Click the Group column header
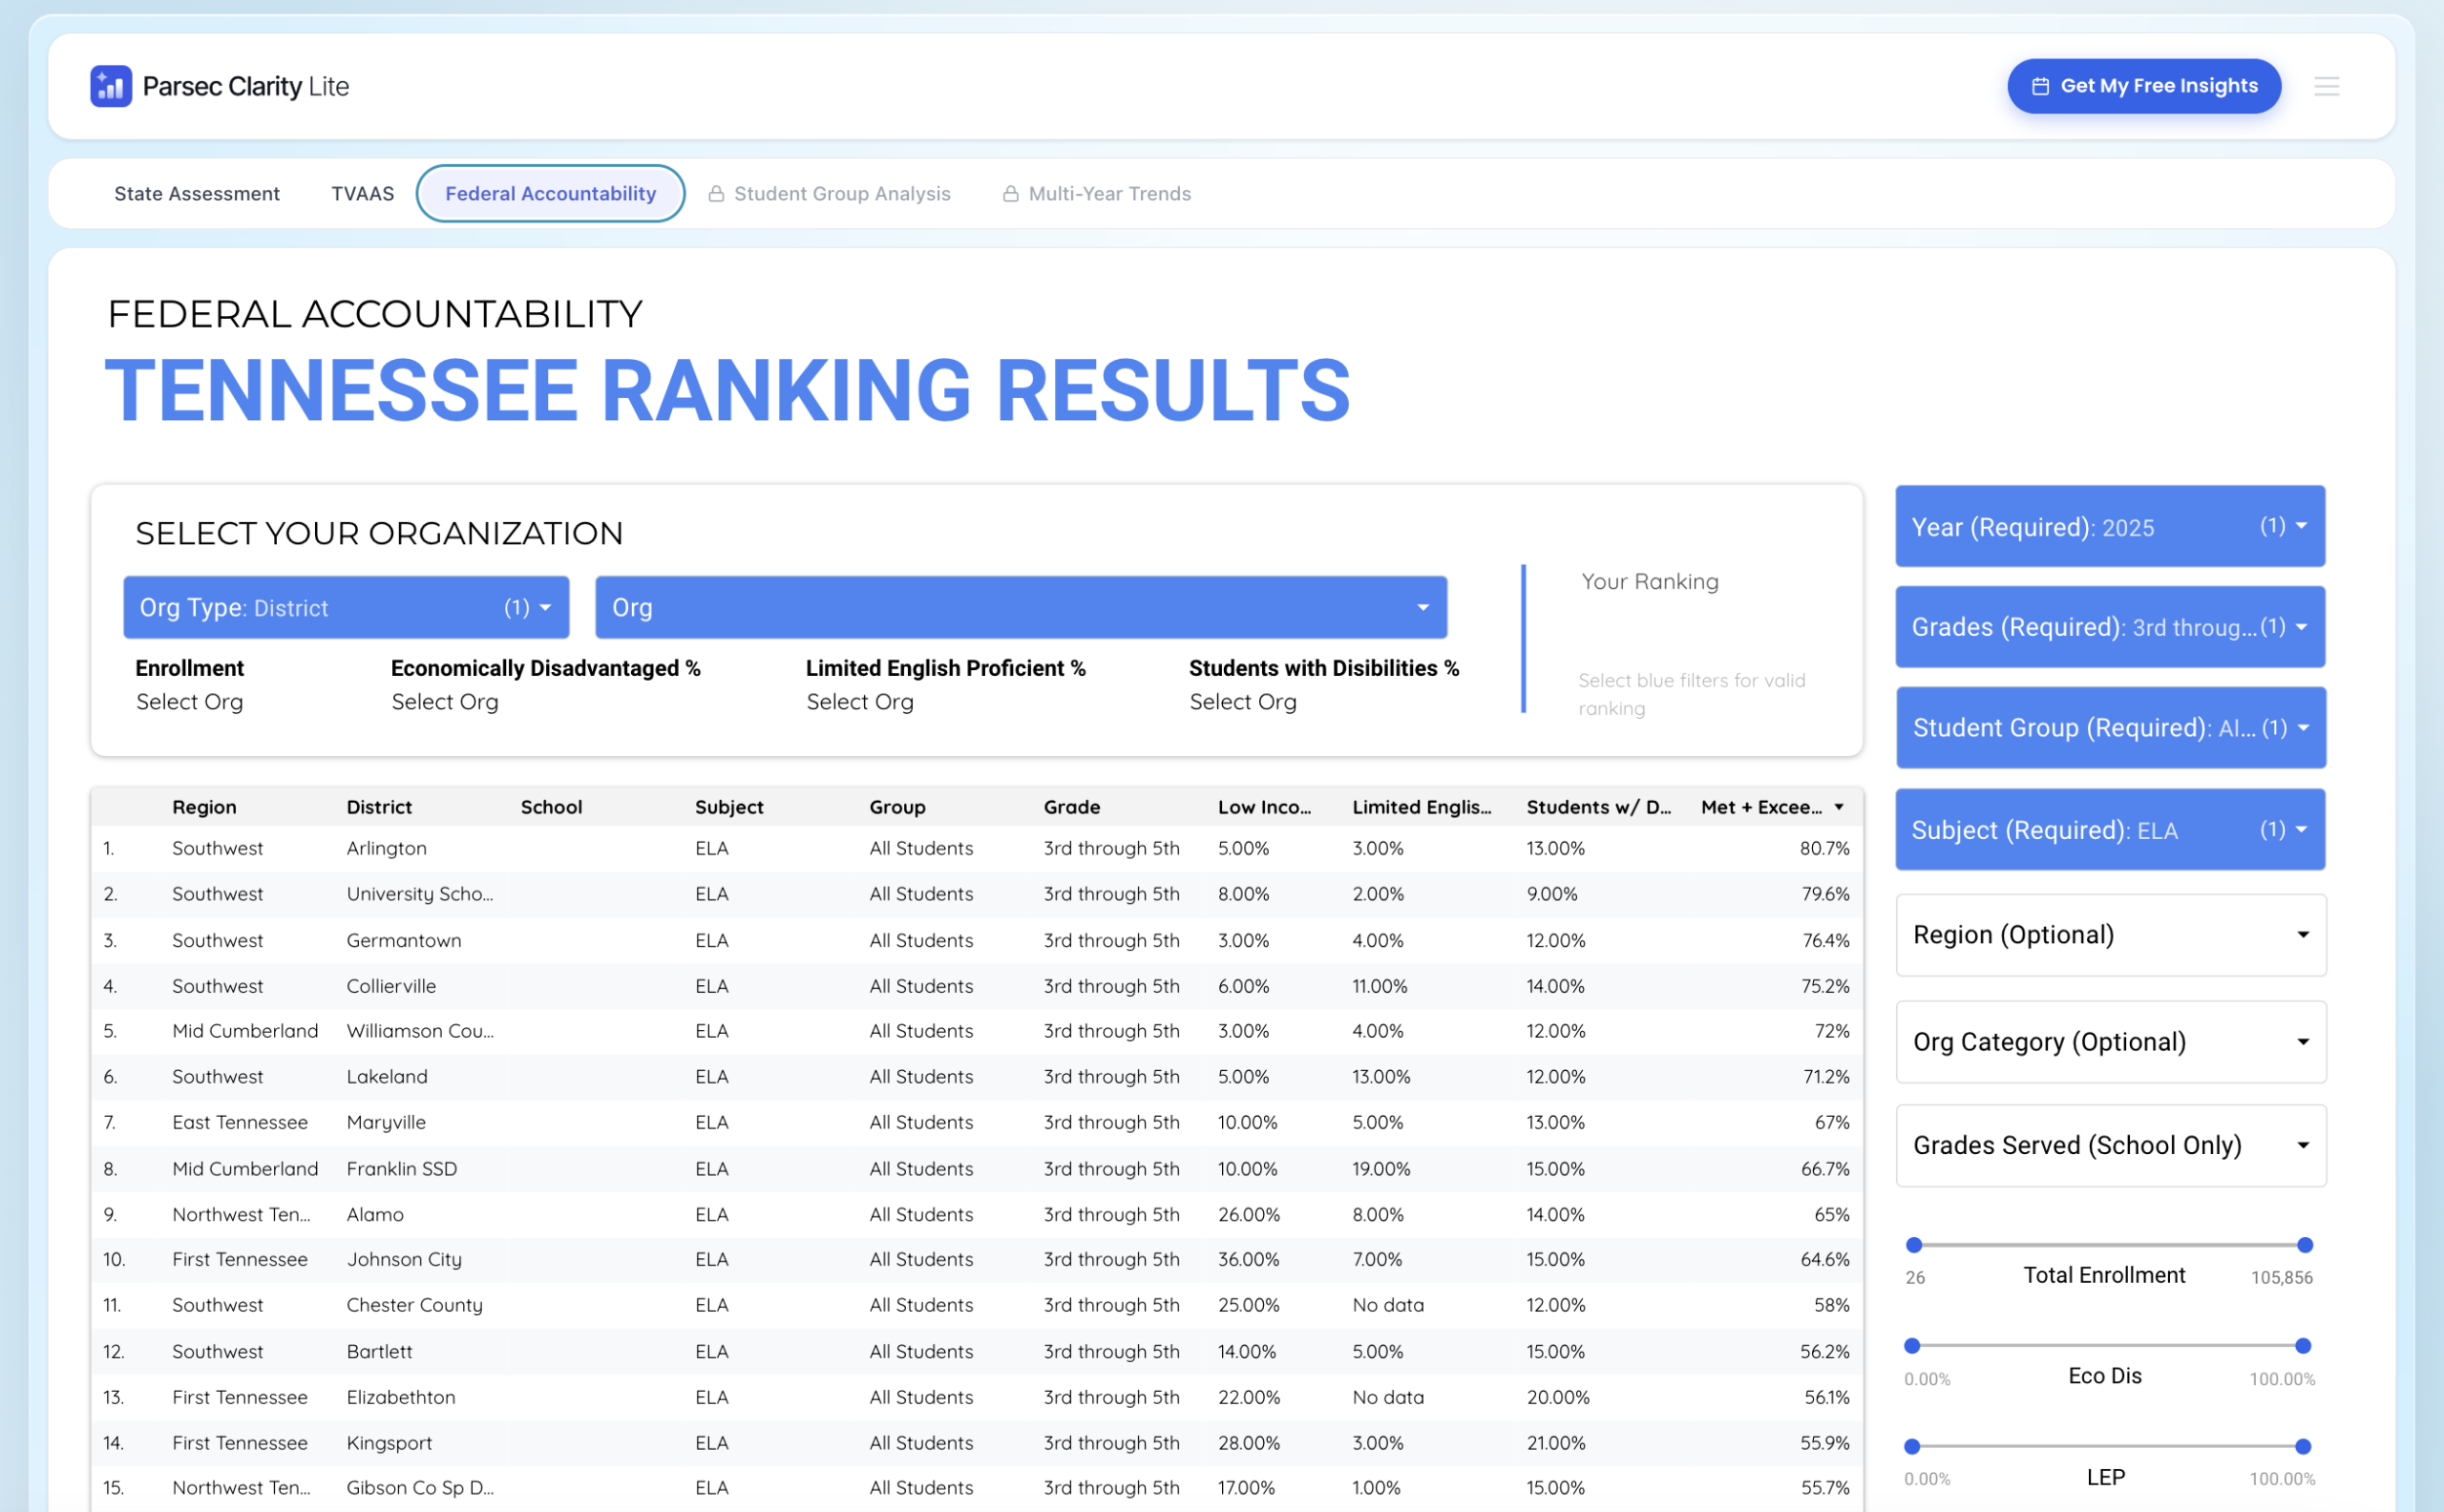 tap(897, 807)
